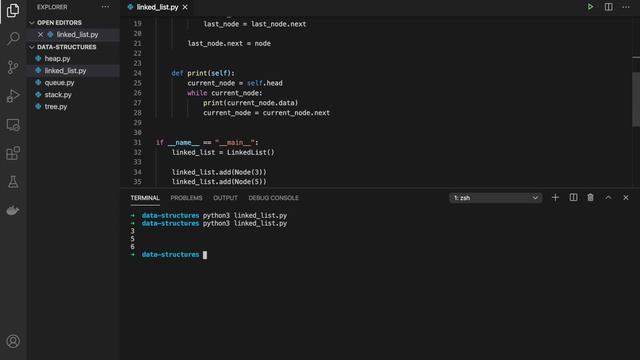Switch to the Problems tab
Image resolution: width=640 pixels, height=360 pixels.
click(186, 198)
